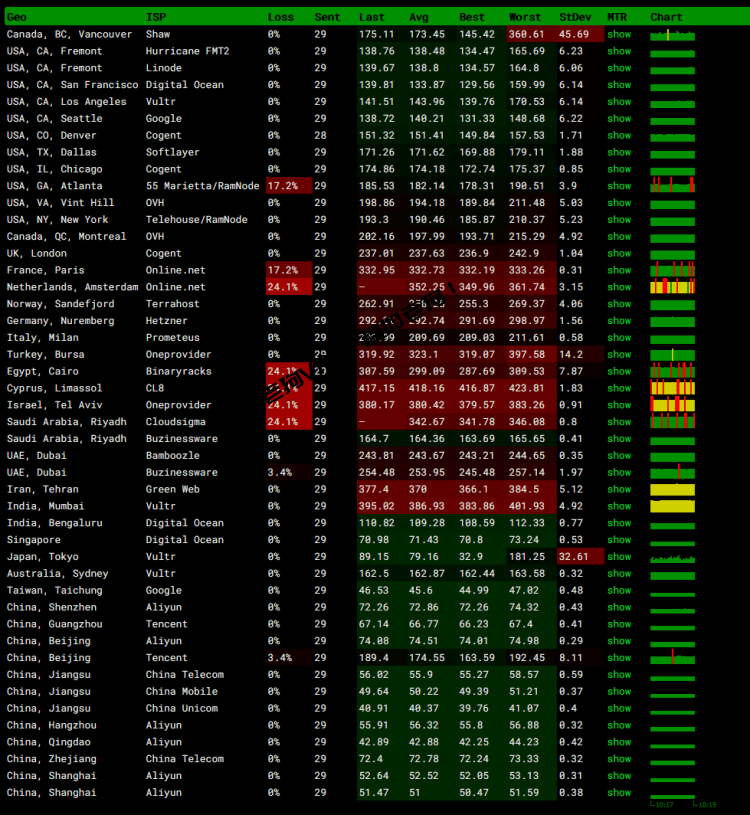Open the MTR show link for Iran, Tehran
Image resolution: width=750 pixels, height=815 pixels.
[619, 489]
